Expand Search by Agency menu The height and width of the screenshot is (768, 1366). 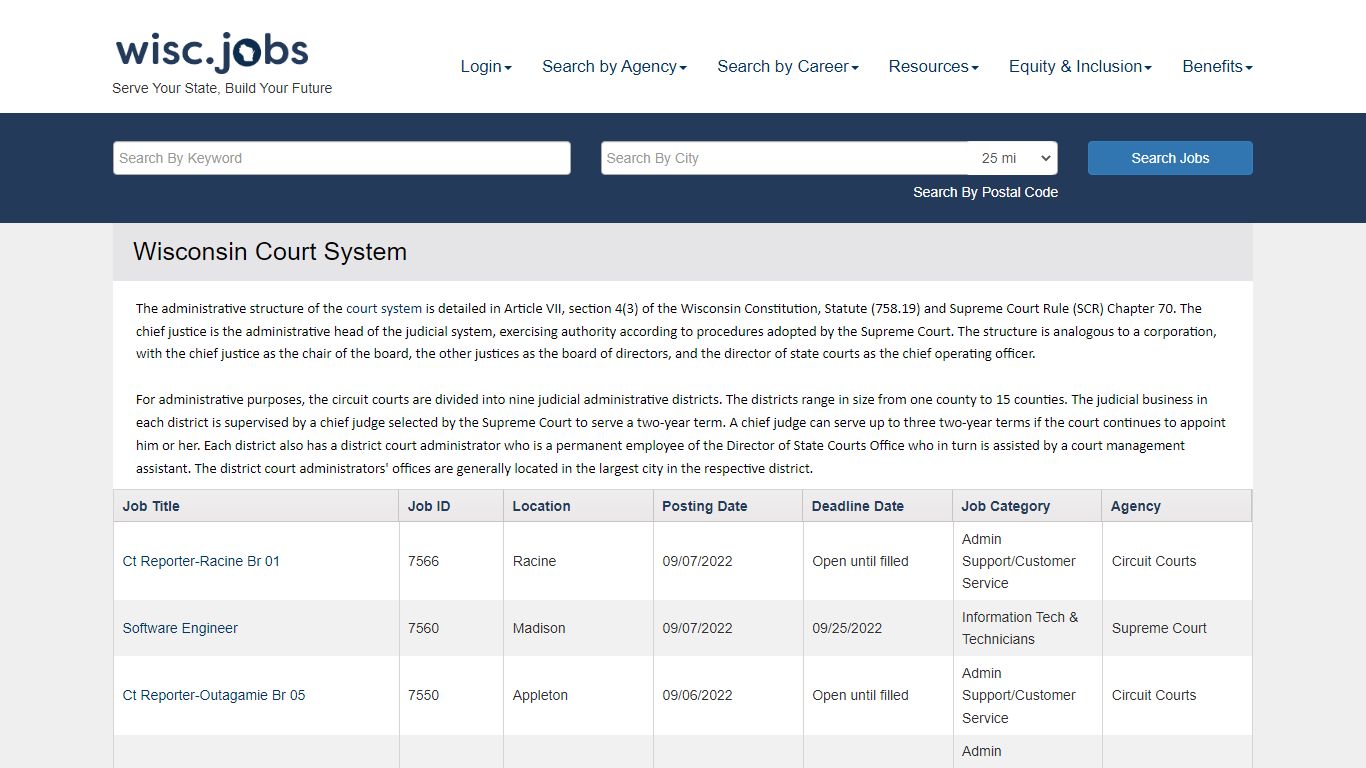(x=614, y=66)
